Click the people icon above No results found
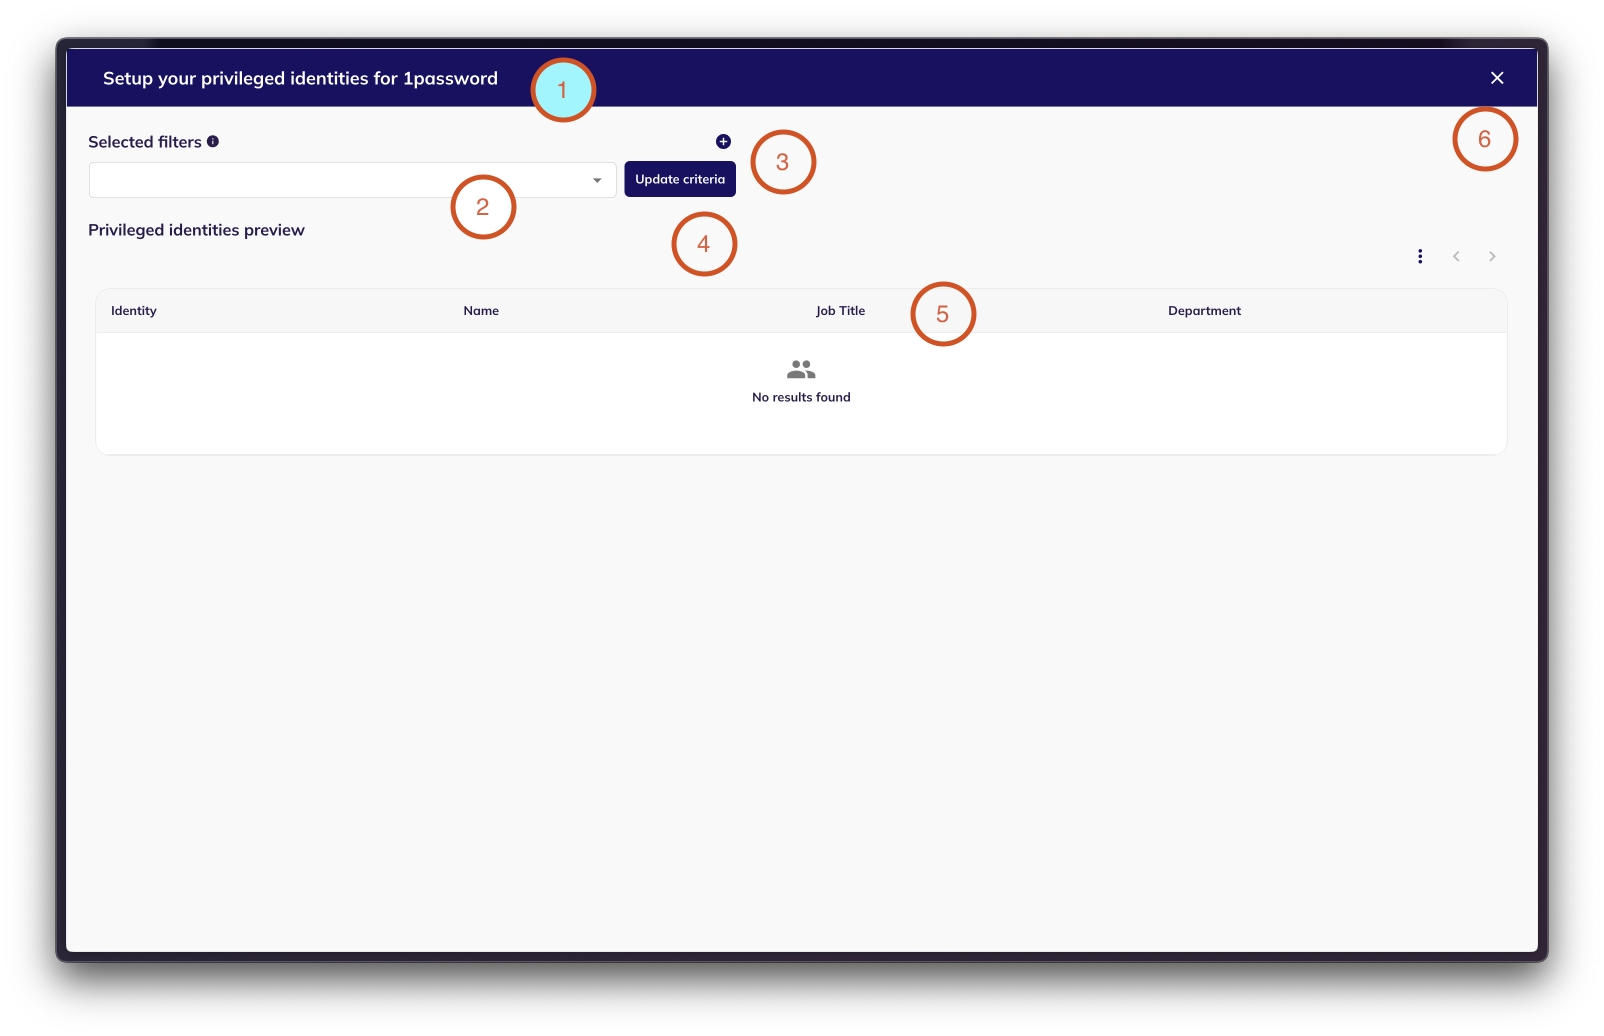Image resolution: width=1604 pixels, height=1036 pixels. 801,370
